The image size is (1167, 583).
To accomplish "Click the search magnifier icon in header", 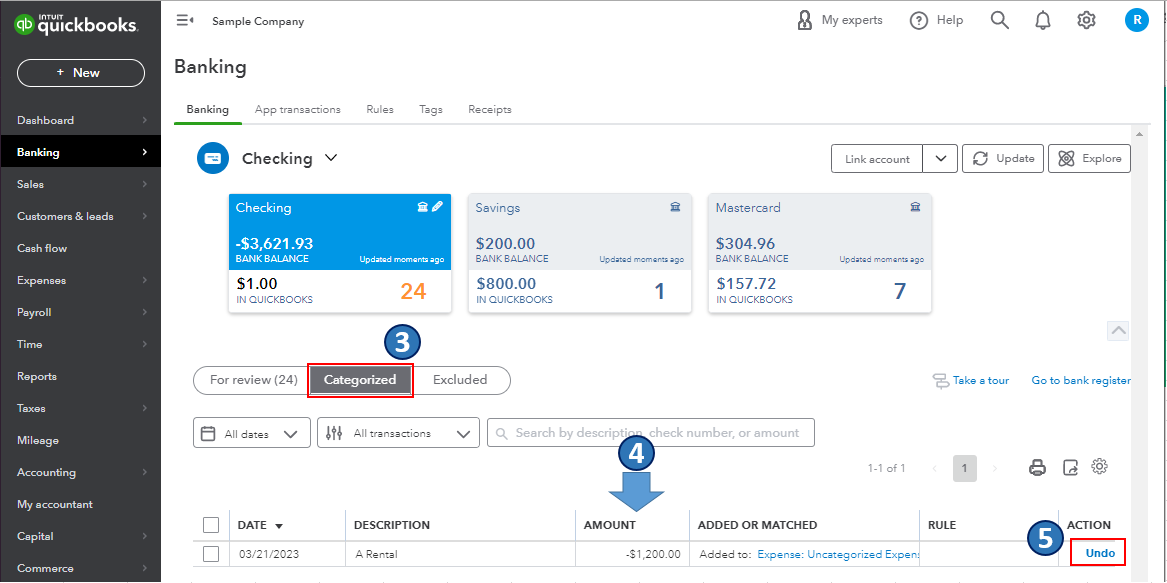I will point(999,20).
